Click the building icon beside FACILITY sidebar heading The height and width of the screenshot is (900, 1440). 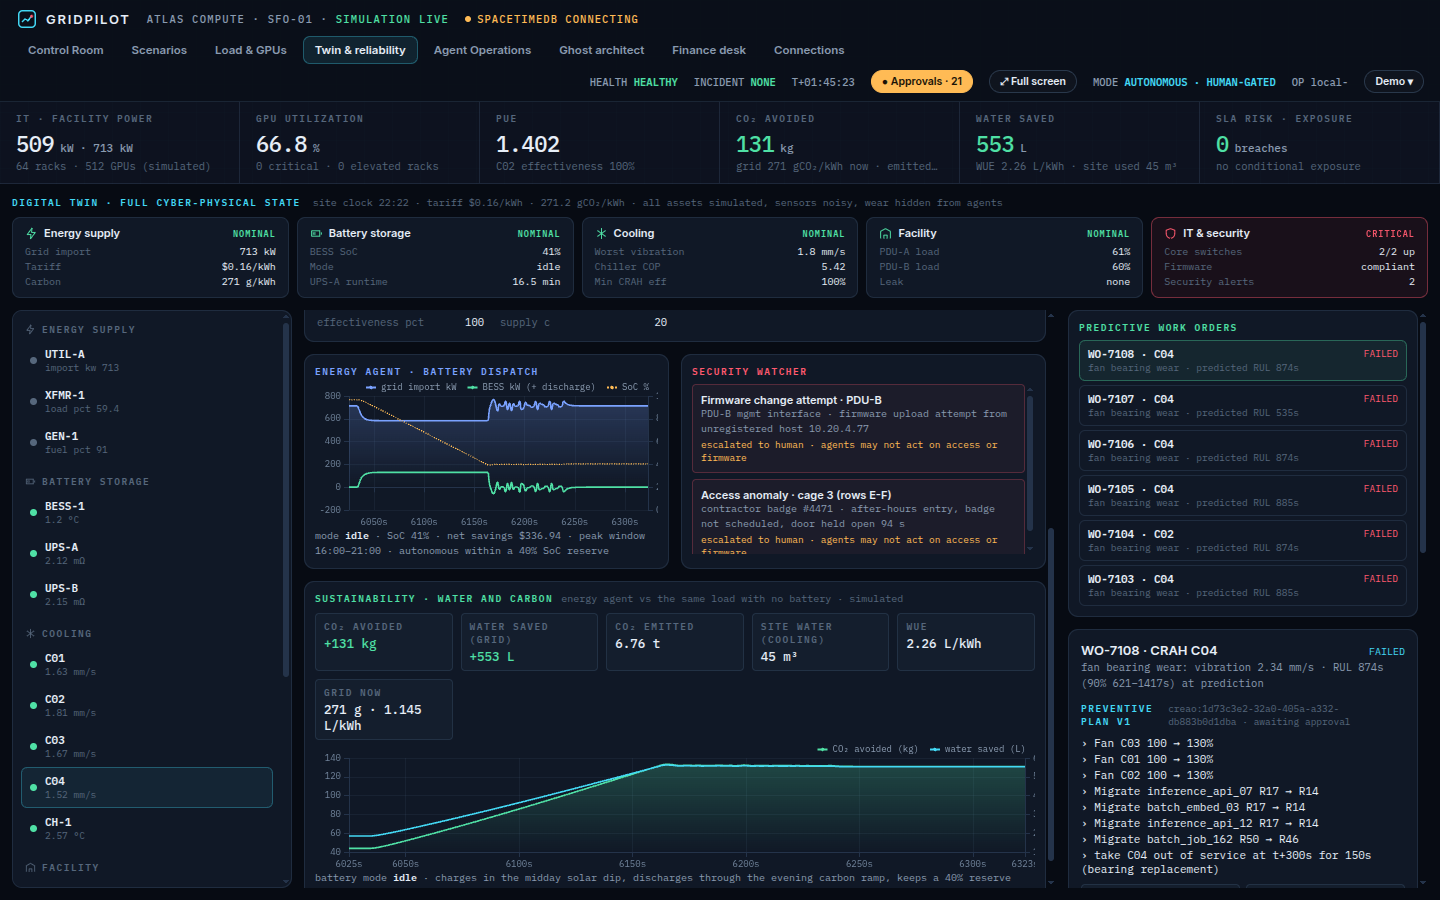coord(30,868)
